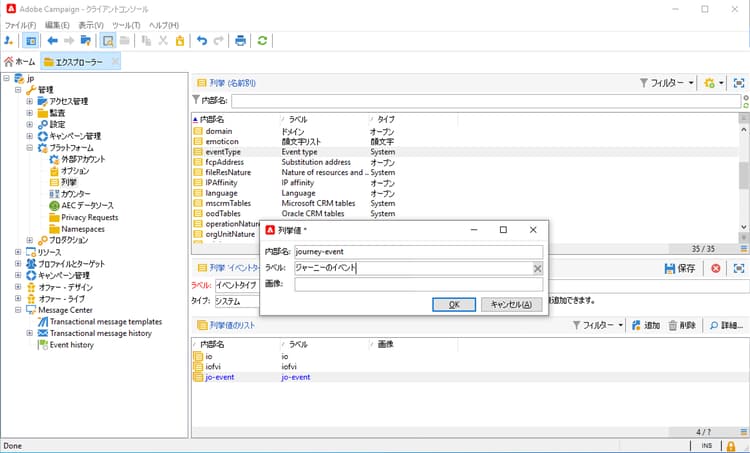The height and width of the screenshot is (453, 750).
Task: Click キャンセル in the 列挙値 dialog
Action: coord(511,304)
